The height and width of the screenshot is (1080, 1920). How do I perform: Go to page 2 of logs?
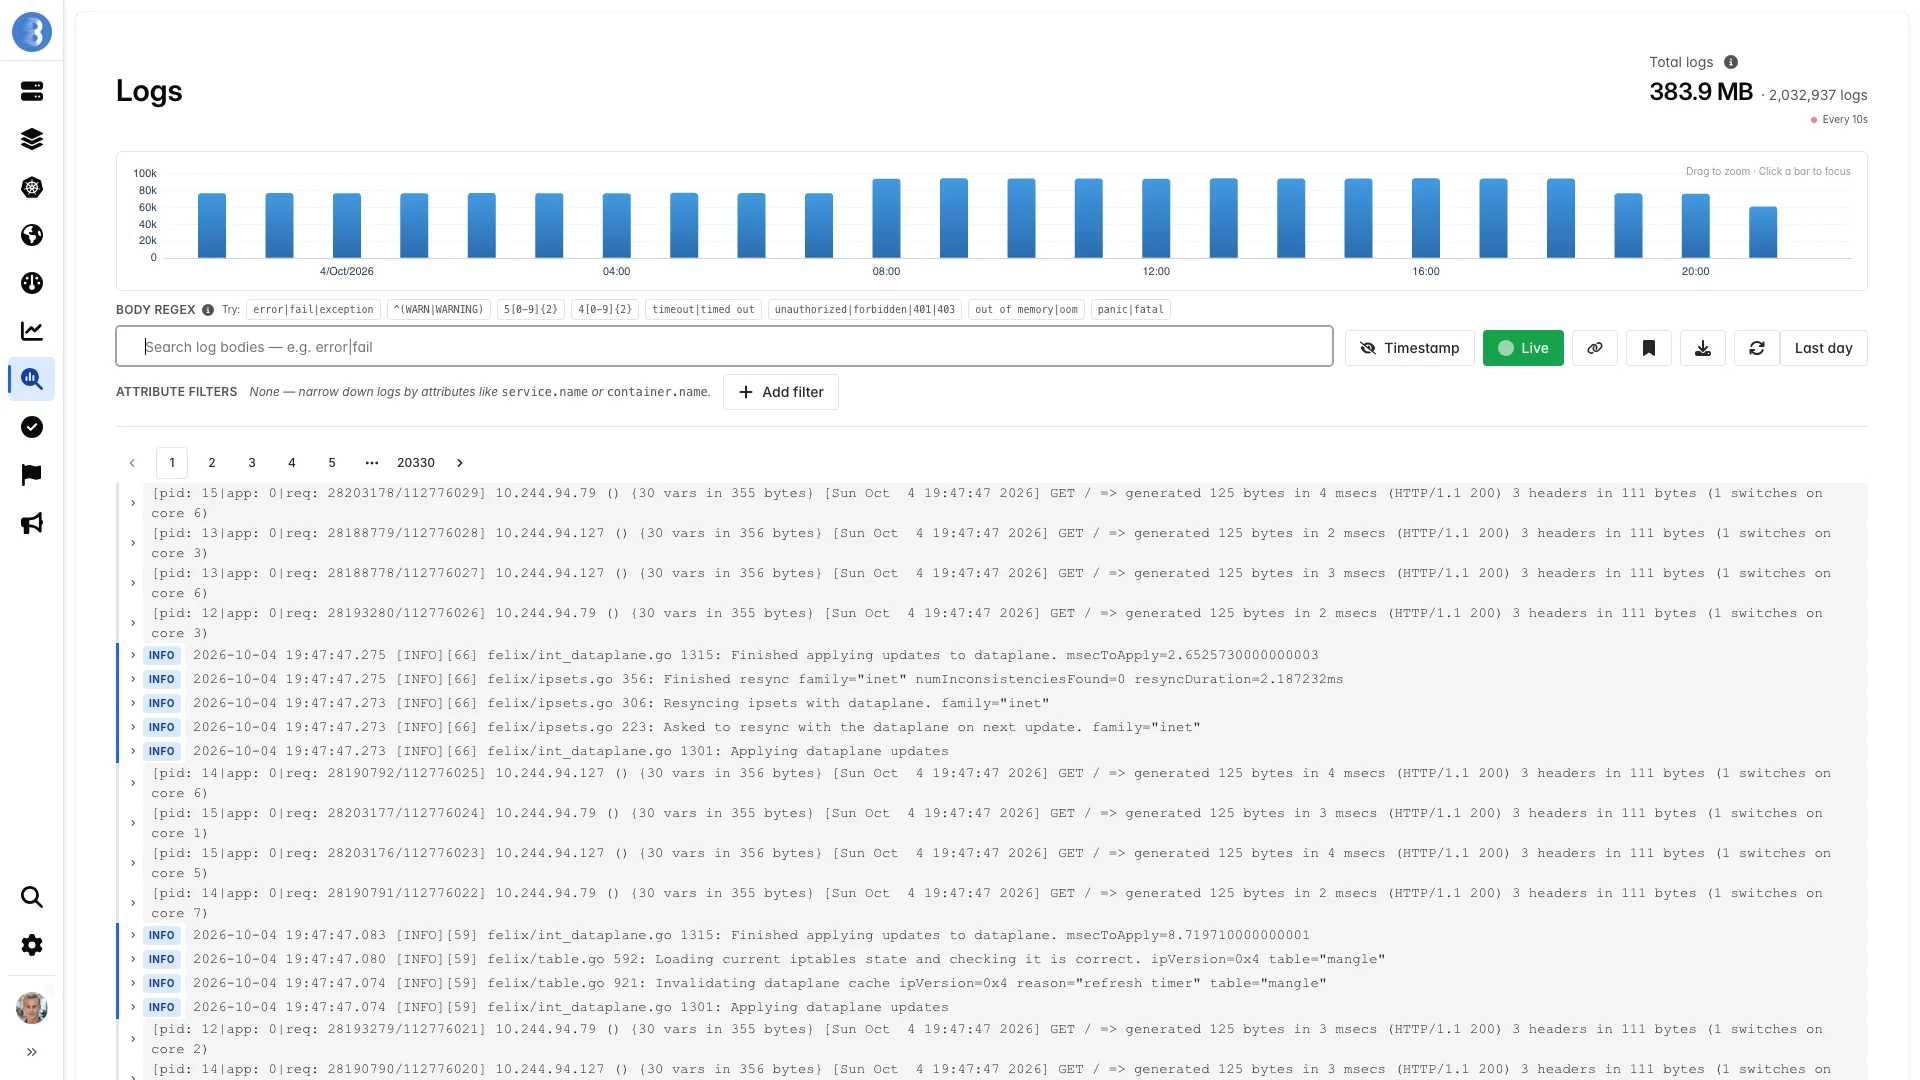coord(212,463)
